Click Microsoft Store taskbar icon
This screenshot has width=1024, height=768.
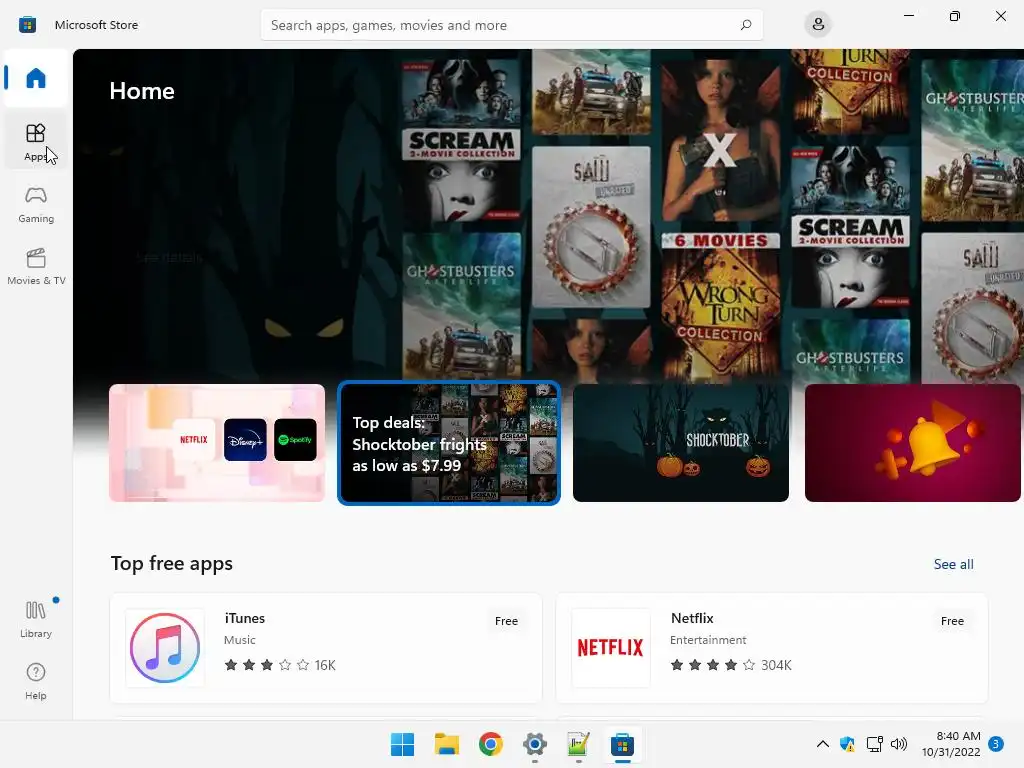(x=622, y=744)
